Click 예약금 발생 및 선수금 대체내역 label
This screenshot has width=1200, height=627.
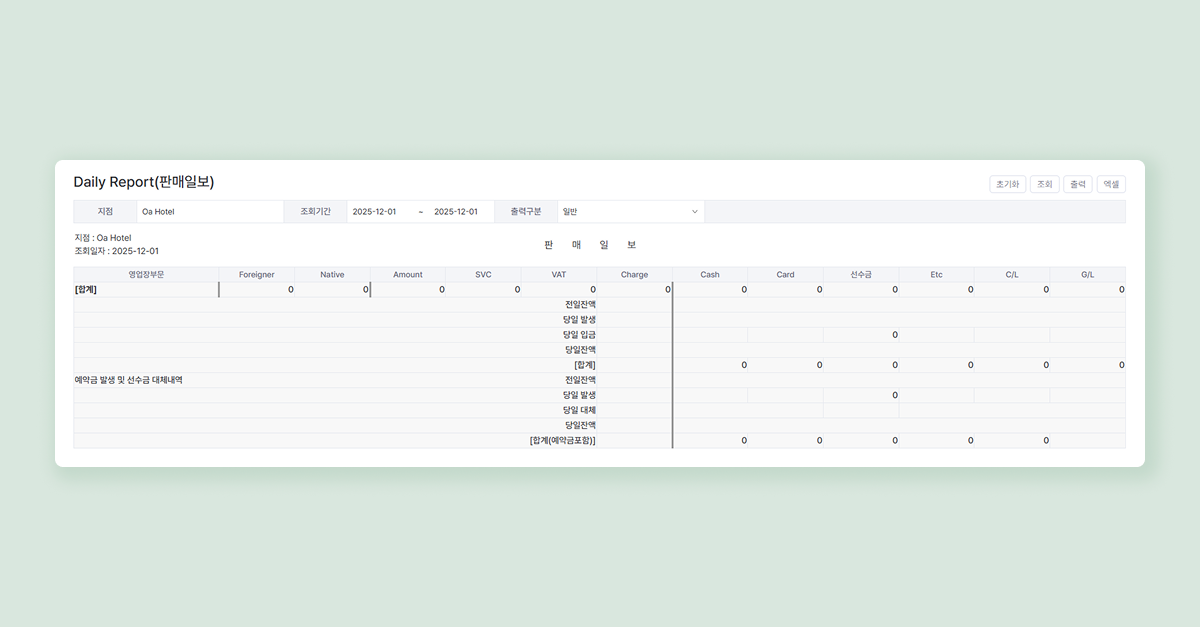(129, 380)
